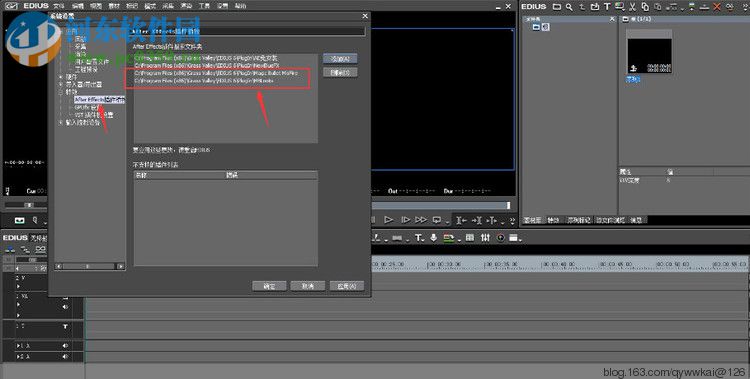
Task: Click the loop playback icon under the preview
Action: (x=437, y=220)
